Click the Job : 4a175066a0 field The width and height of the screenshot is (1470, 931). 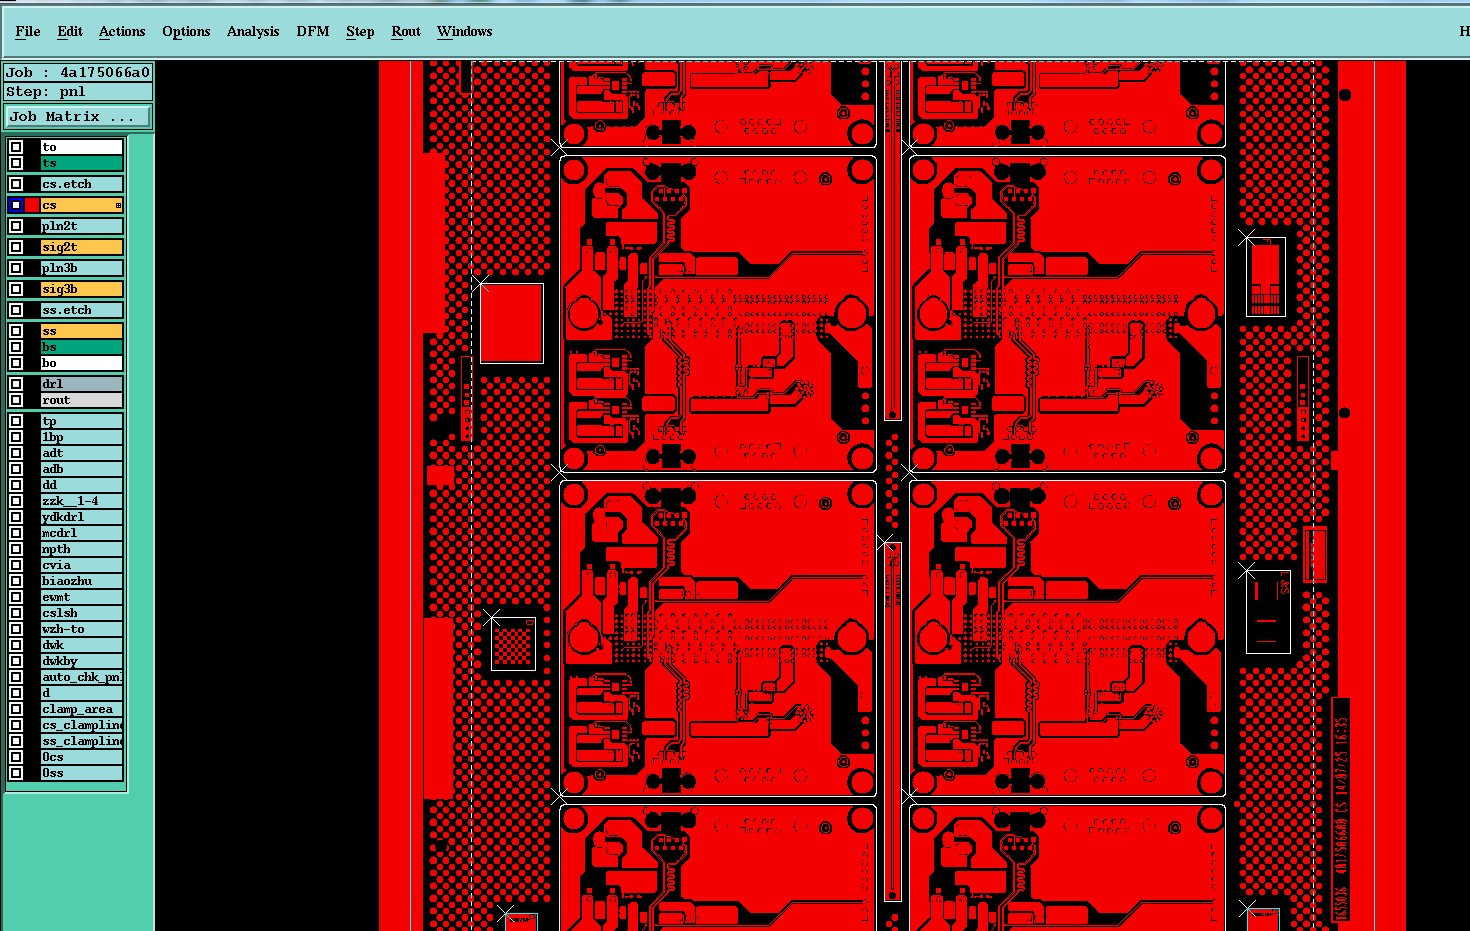pyautogui.click(x=78, y=72)
